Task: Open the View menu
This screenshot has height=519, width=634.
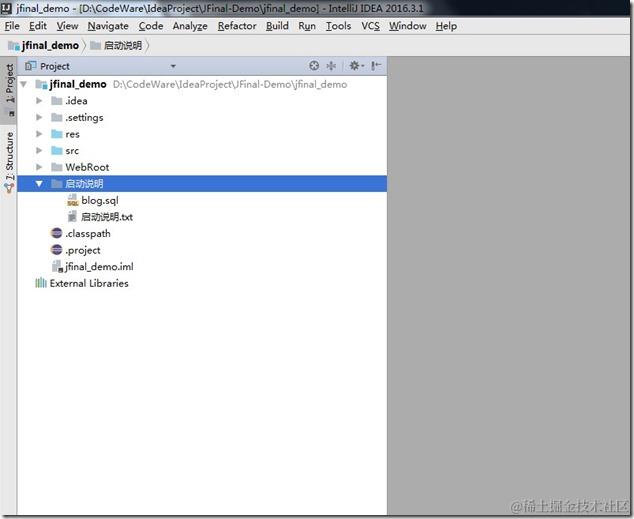Action: (x=67, y=26)
